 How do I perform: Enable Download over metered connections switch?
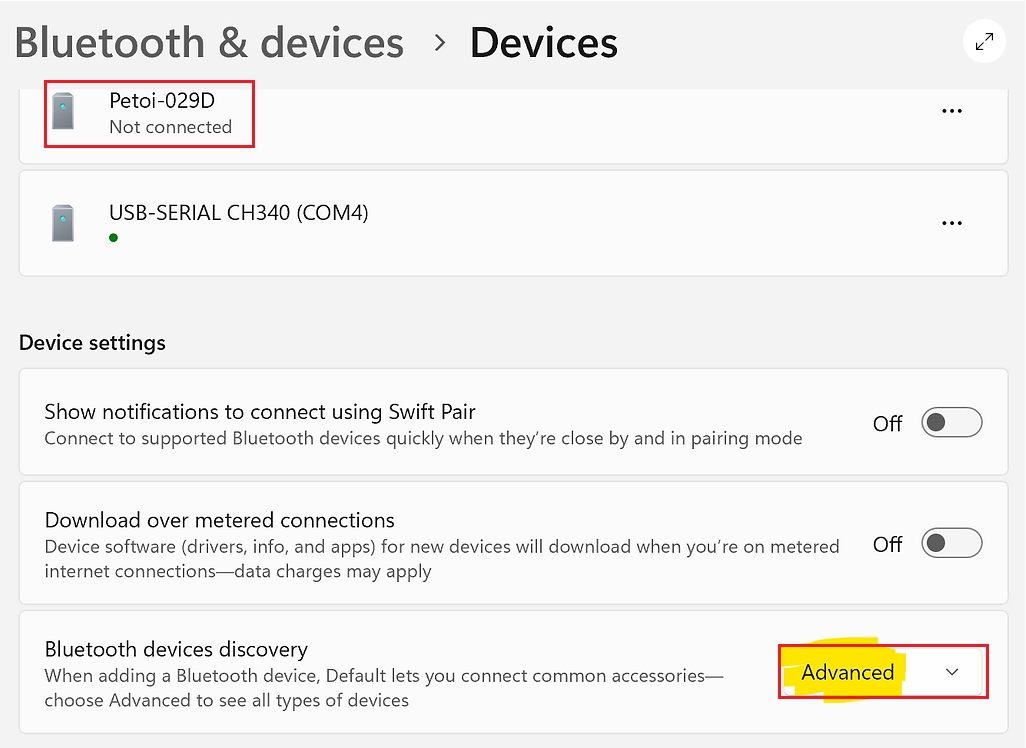click(951, 544)
